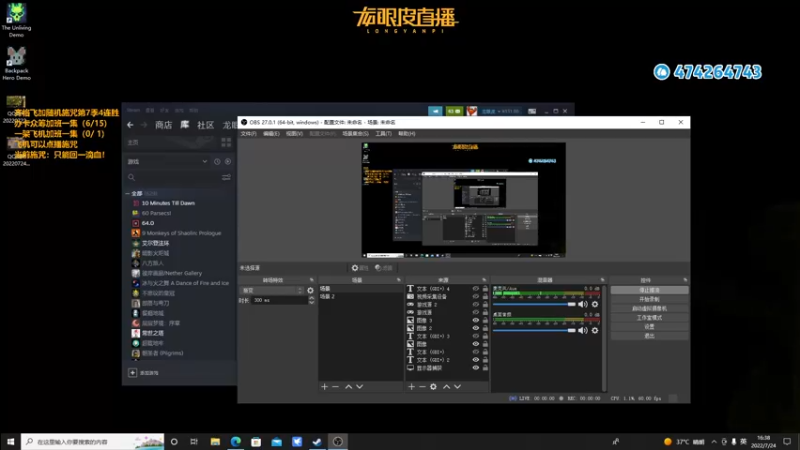
Task: Open Backpack Hero Demo desktop icon
Action: pos(16,63)
